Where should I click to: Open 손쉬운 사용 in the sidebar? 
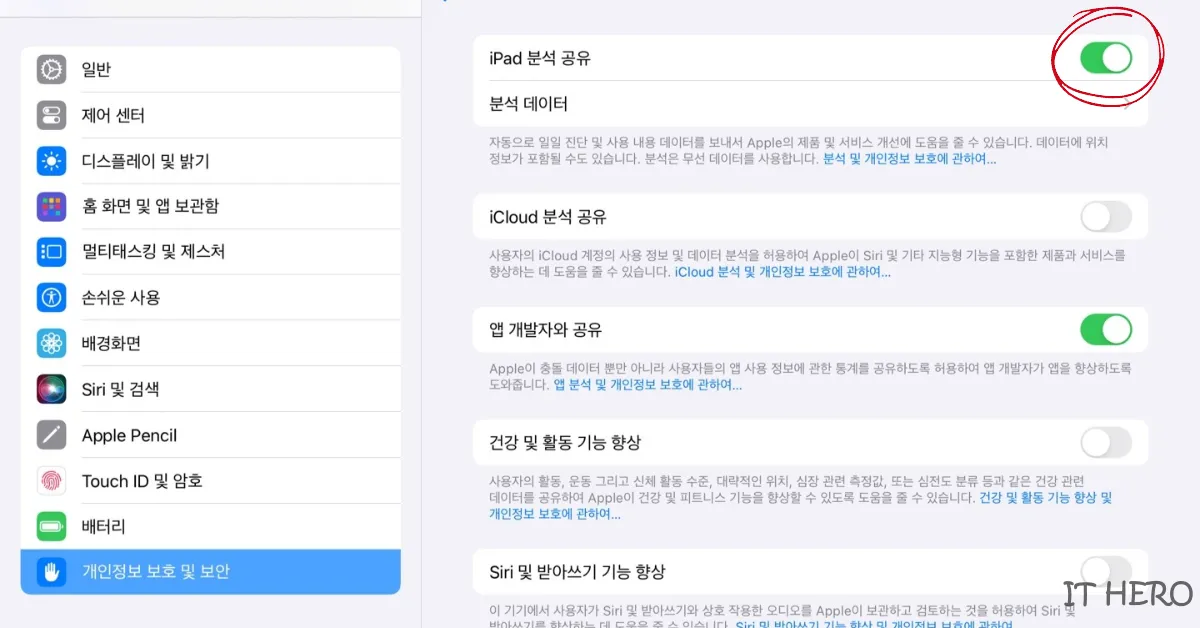coord(210,298)
